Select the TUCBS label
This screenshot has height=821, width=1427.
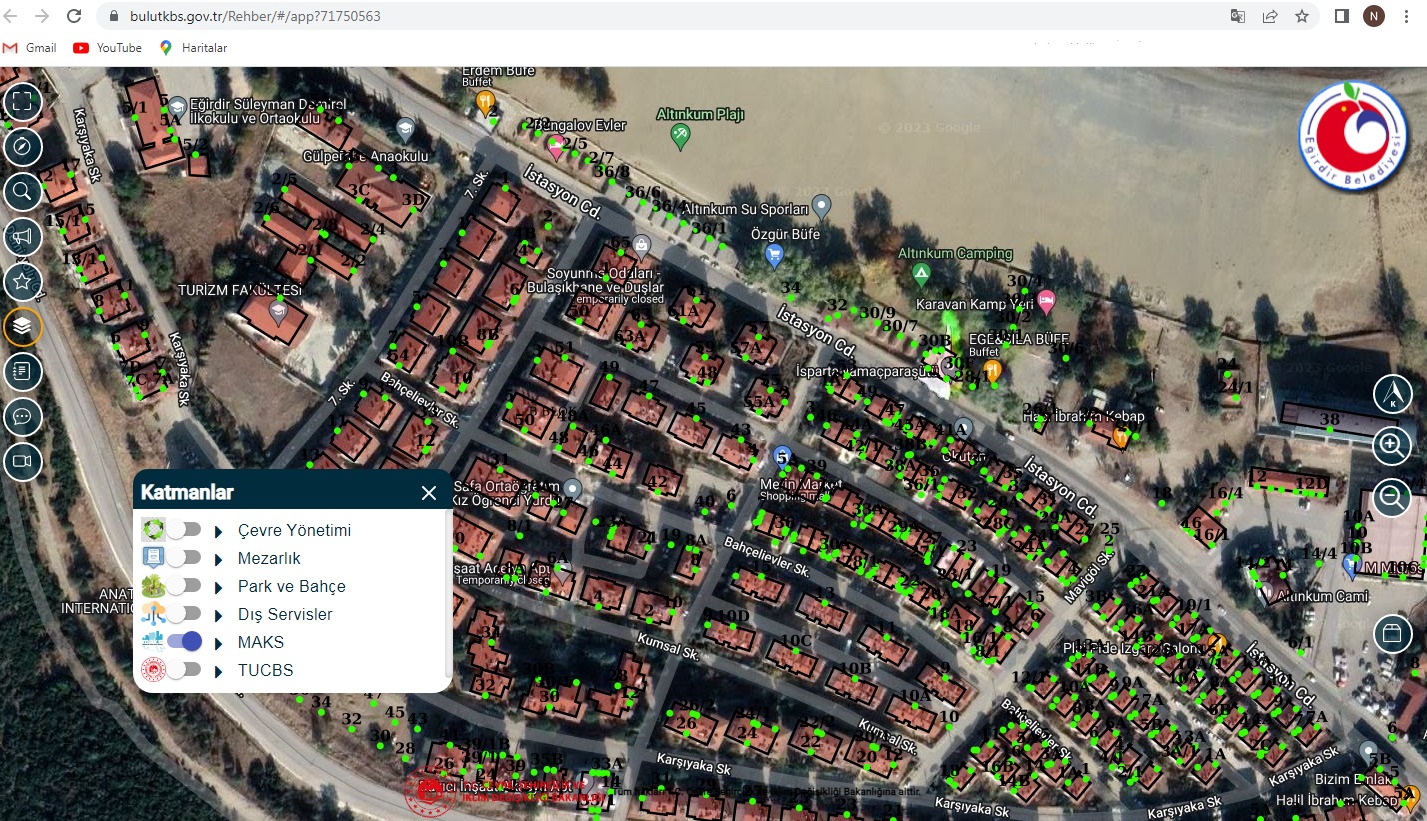tap(266, 671)
